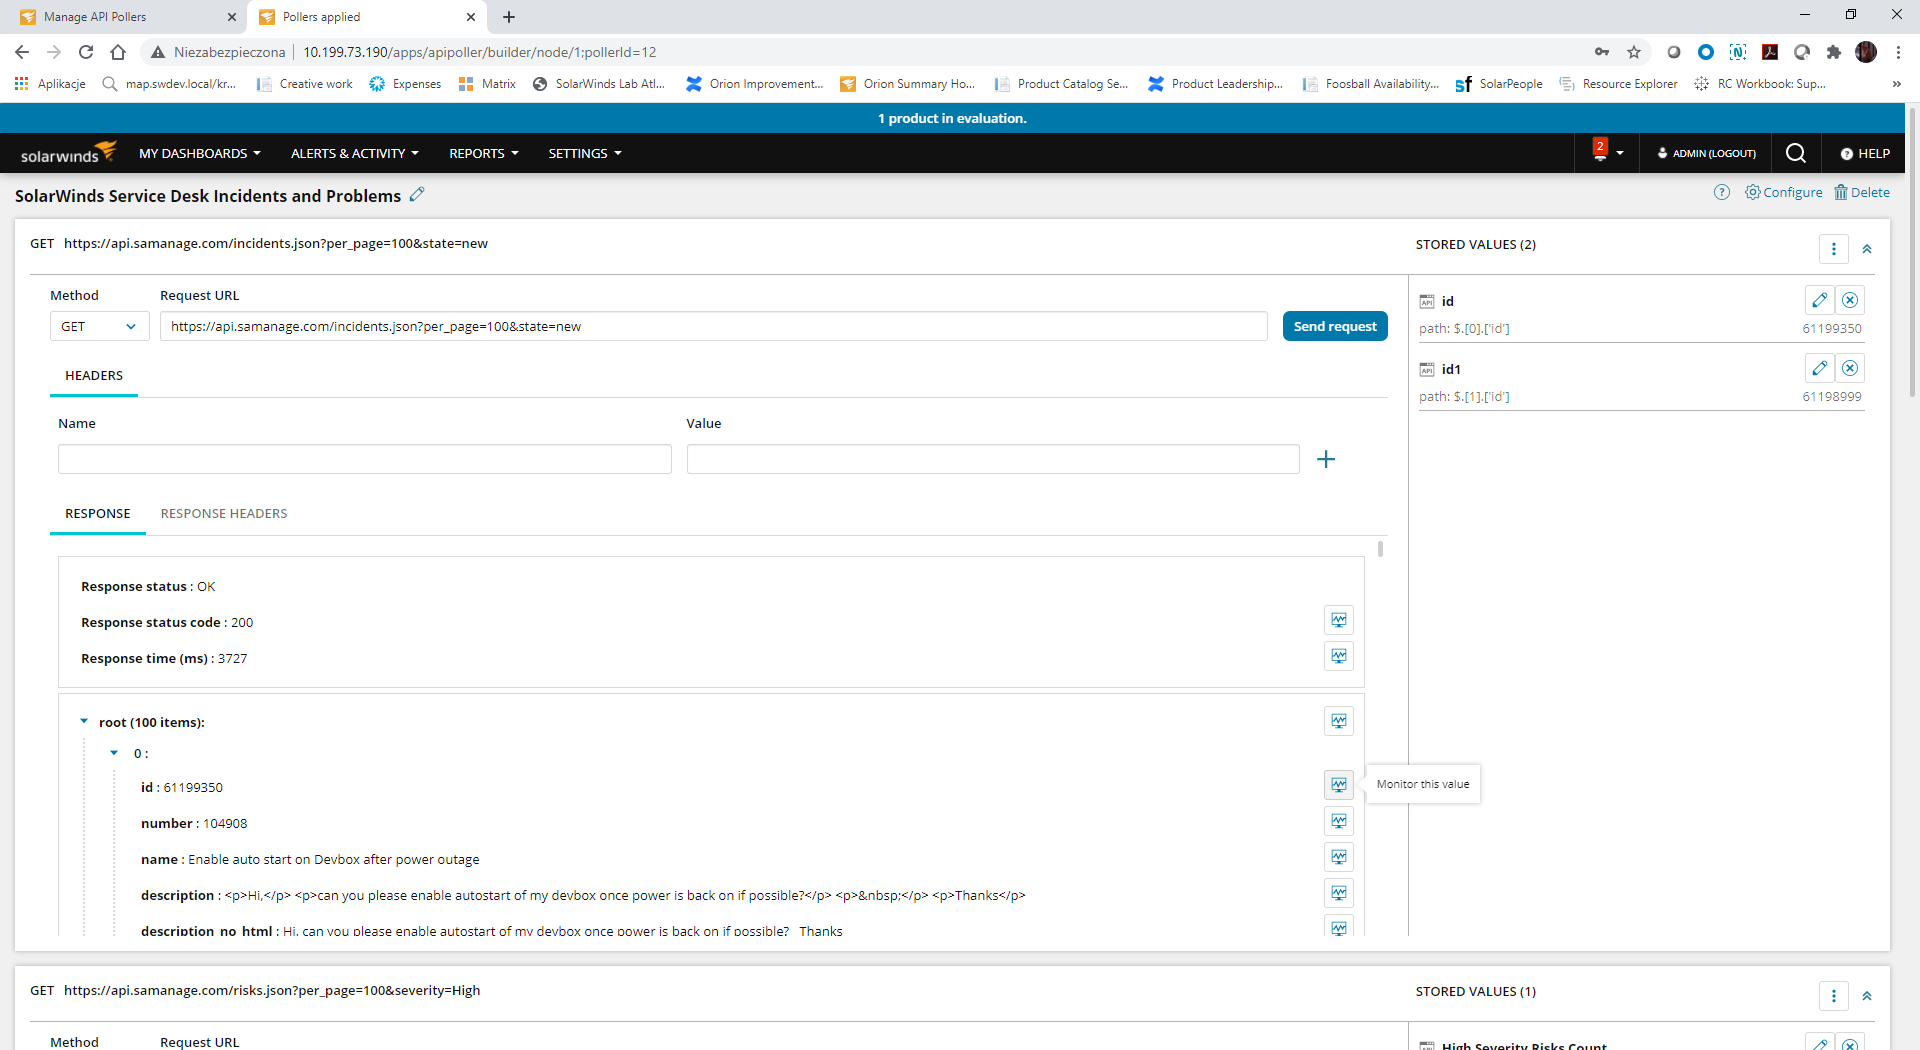Open the Method GET dropdown
Image resolution: width=1920 pixels, height=1050 pixels.
coord(99,326)
